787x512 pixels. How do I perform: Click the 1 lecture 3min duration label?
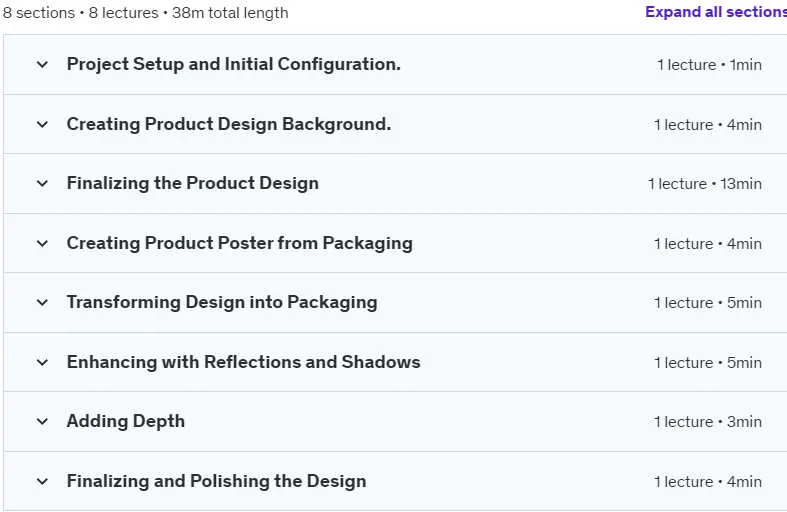(x=708, y=422)
